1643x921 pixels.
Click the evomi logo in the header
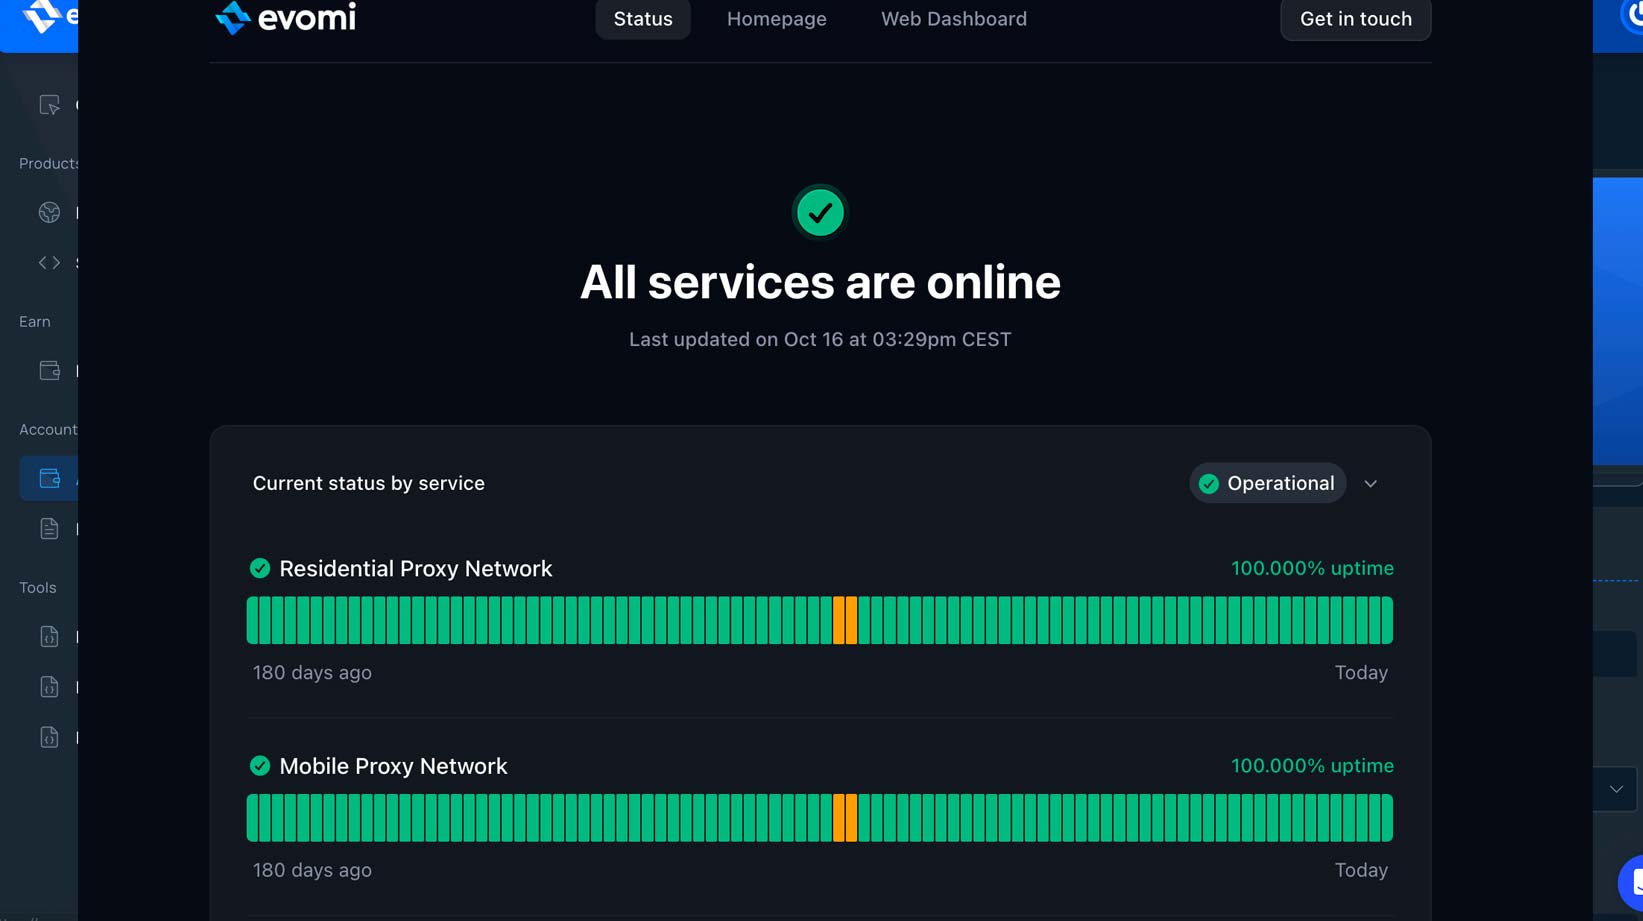coord(286,18)
